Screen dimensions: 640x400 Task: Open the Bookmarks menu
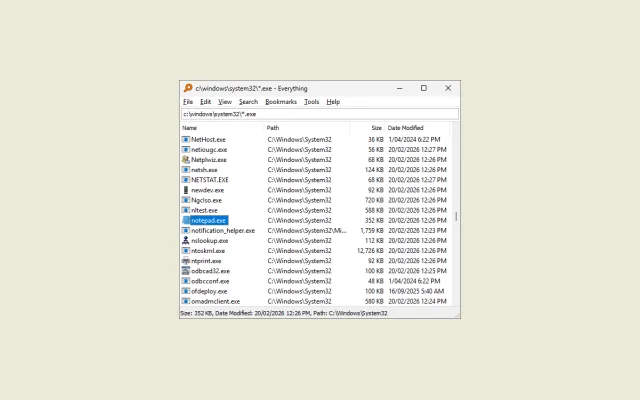[x=281, y=102]
